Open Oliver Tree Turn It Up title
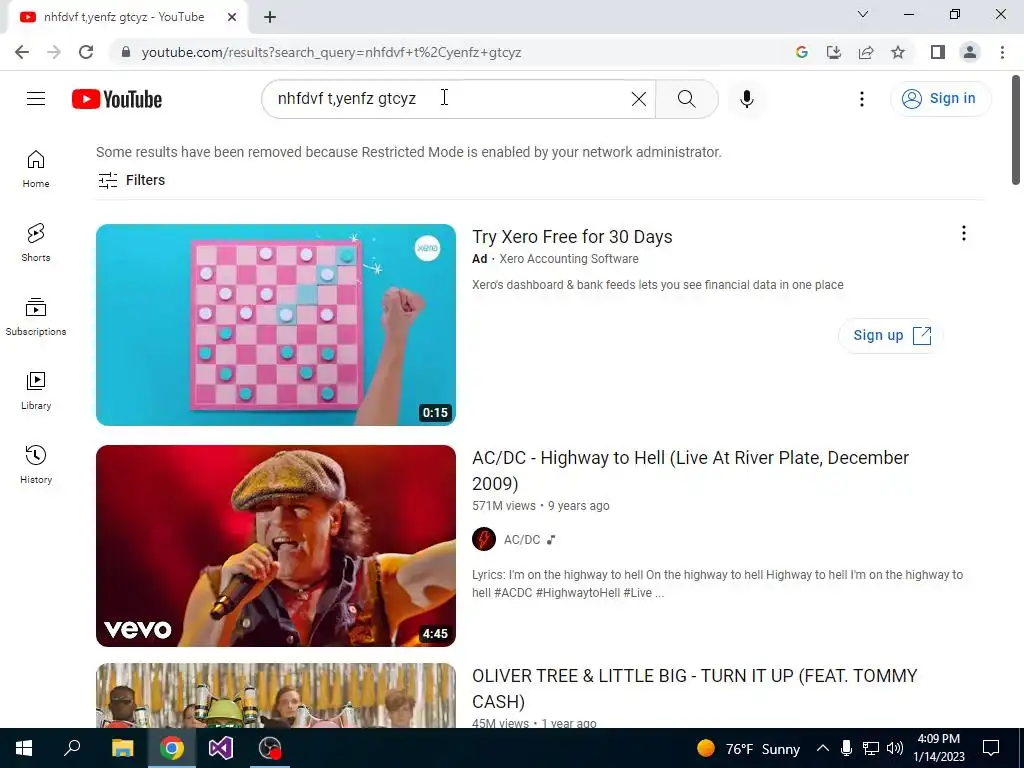The width and height of the screenshot is (1024, 768). point(694,688)
